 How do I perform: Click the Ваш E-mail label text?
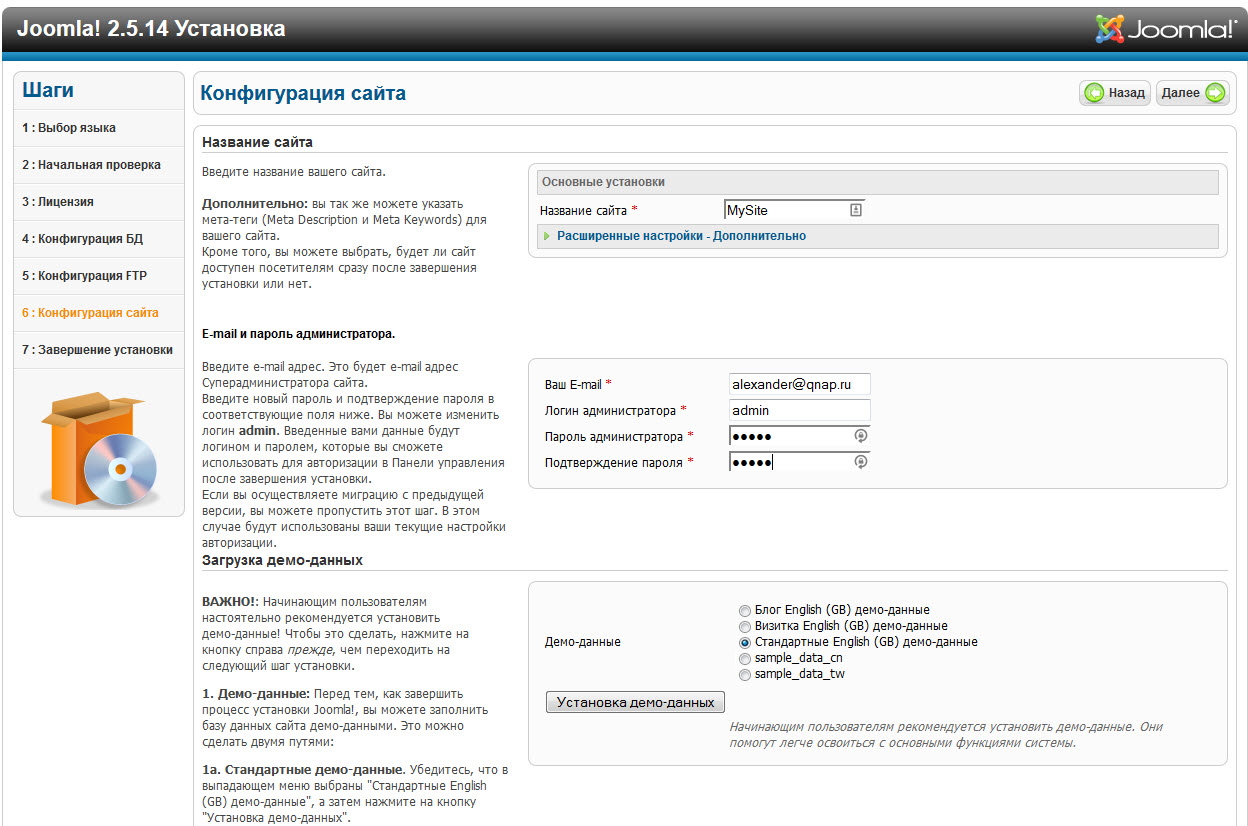point(575,384)
